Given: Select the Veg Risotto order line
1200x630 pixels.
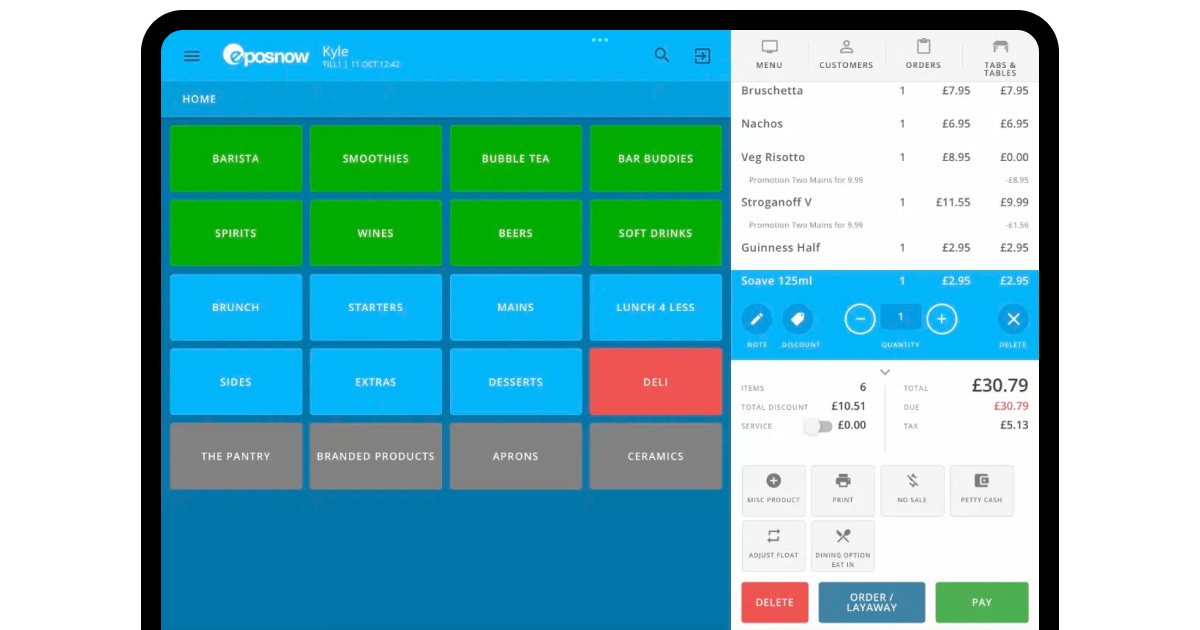Looking at the screenshot, I should [x=885, y=157].
